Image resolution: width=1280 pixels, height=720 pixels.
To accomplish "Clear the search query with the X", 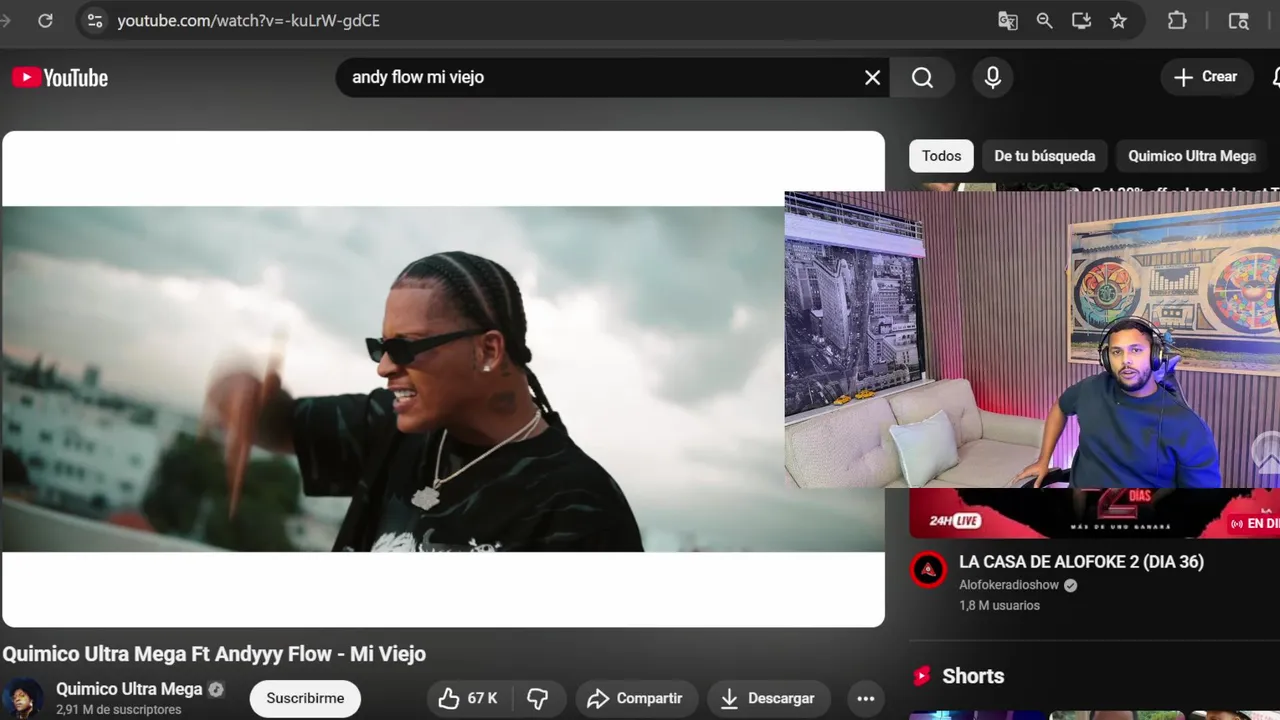I will tap(873, 77).
